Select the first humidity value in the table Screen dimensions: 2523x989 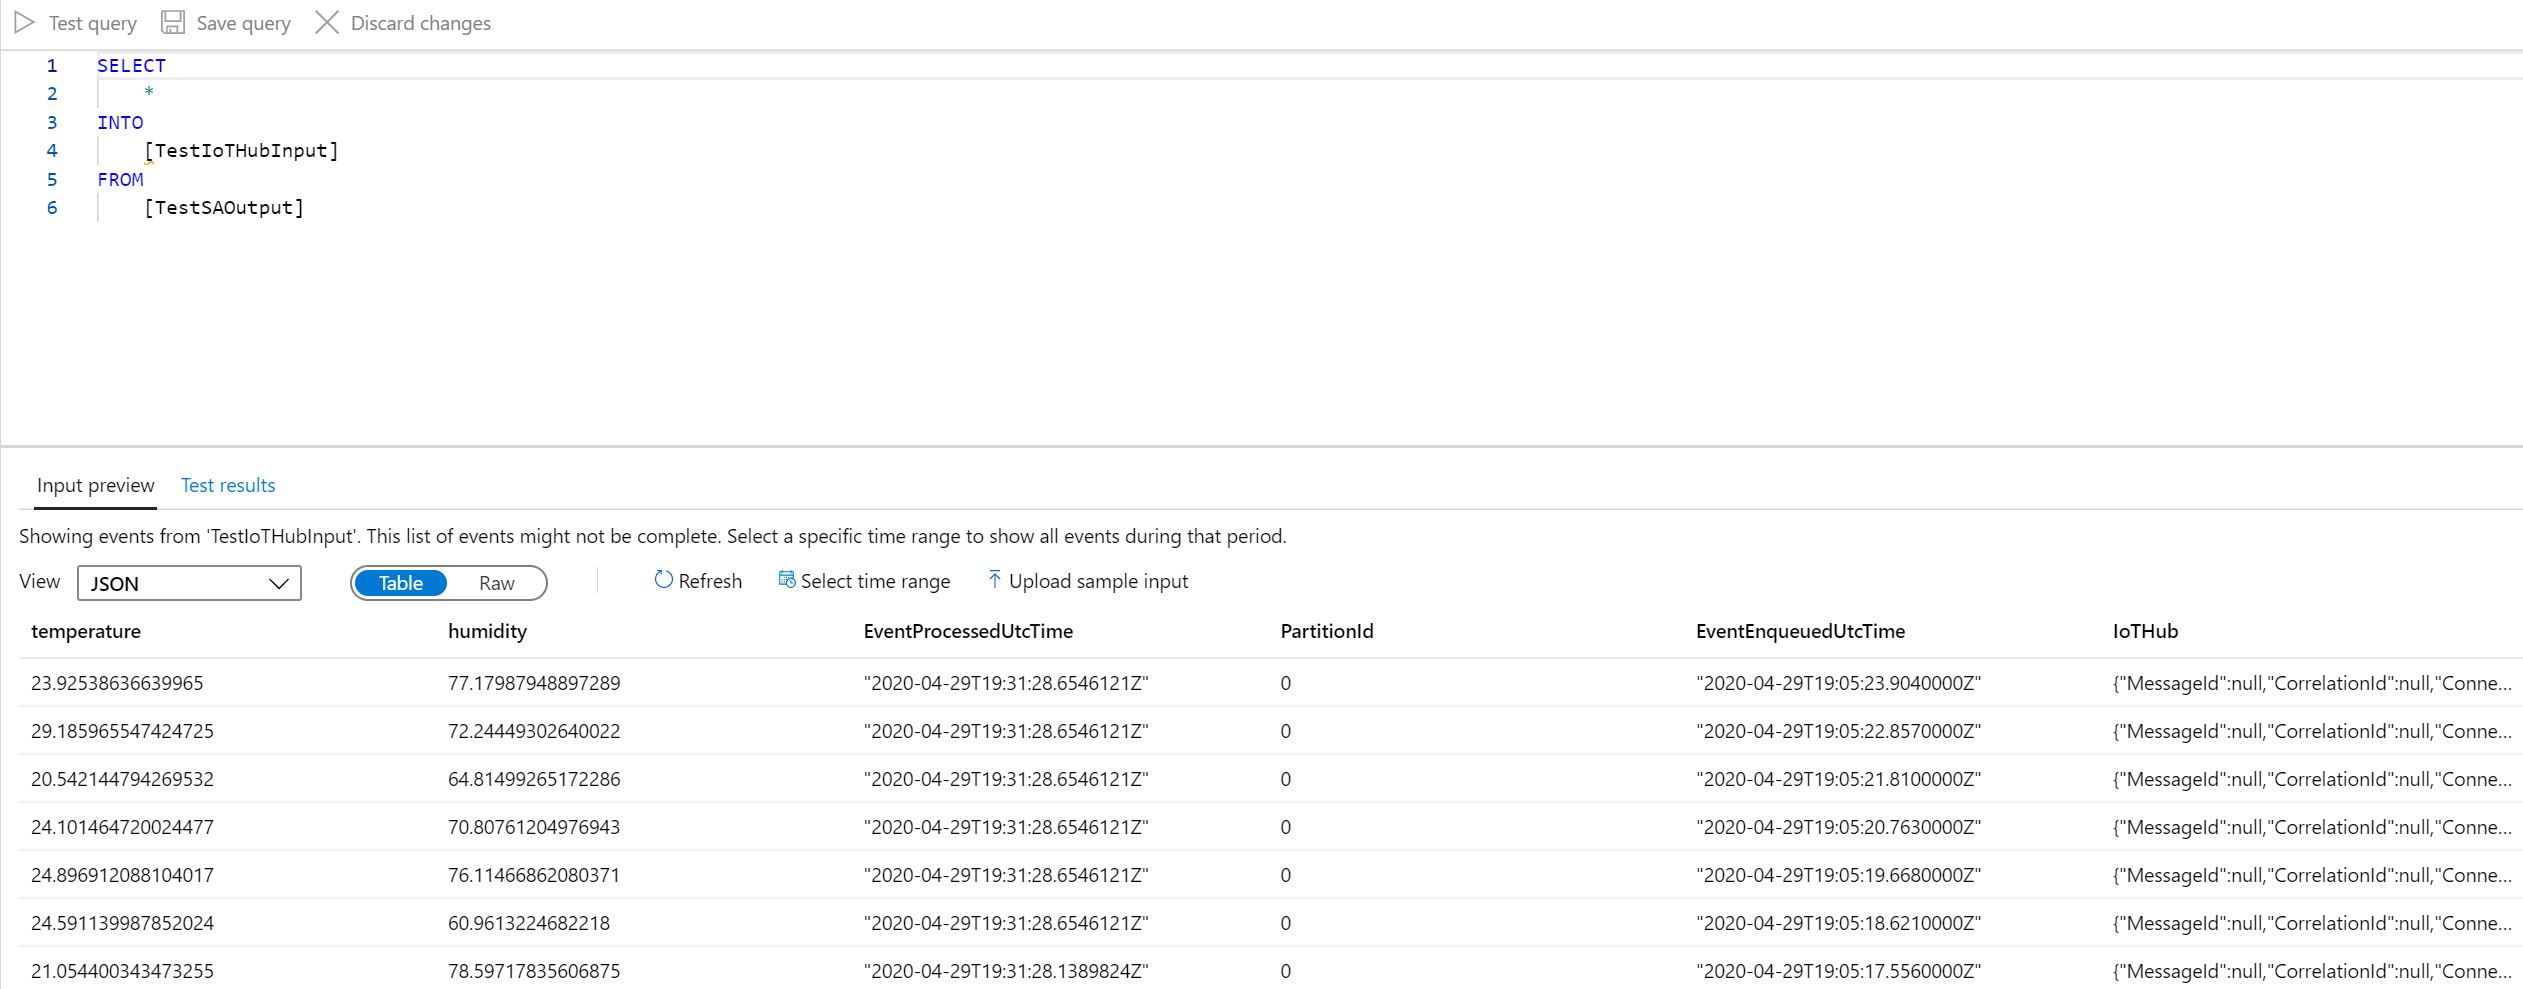tap(534, 683)
